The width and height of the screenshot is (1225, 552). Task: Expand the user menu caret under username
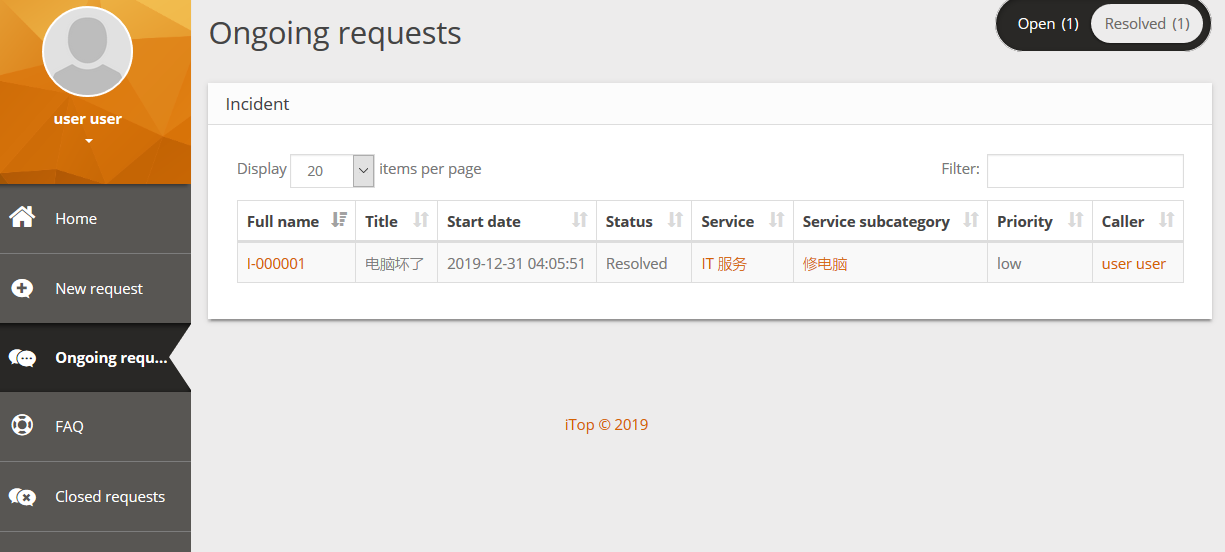(88, 141)
